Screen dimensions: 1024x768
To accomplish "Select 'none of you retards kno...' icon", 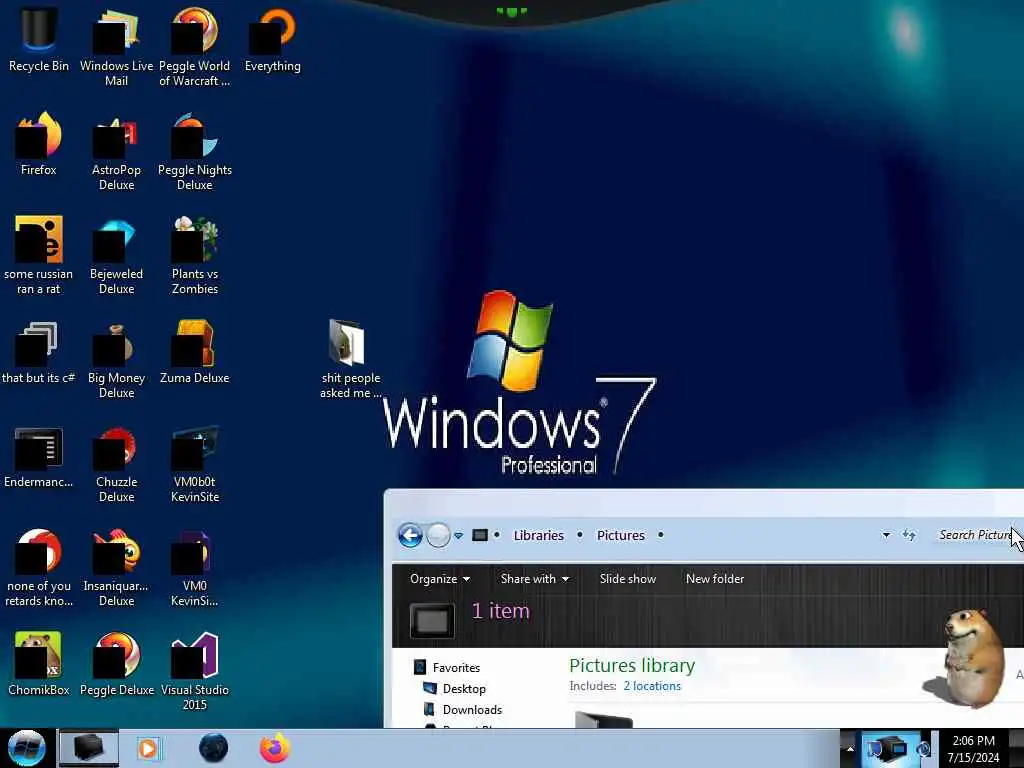I will [x=39, y=568].
